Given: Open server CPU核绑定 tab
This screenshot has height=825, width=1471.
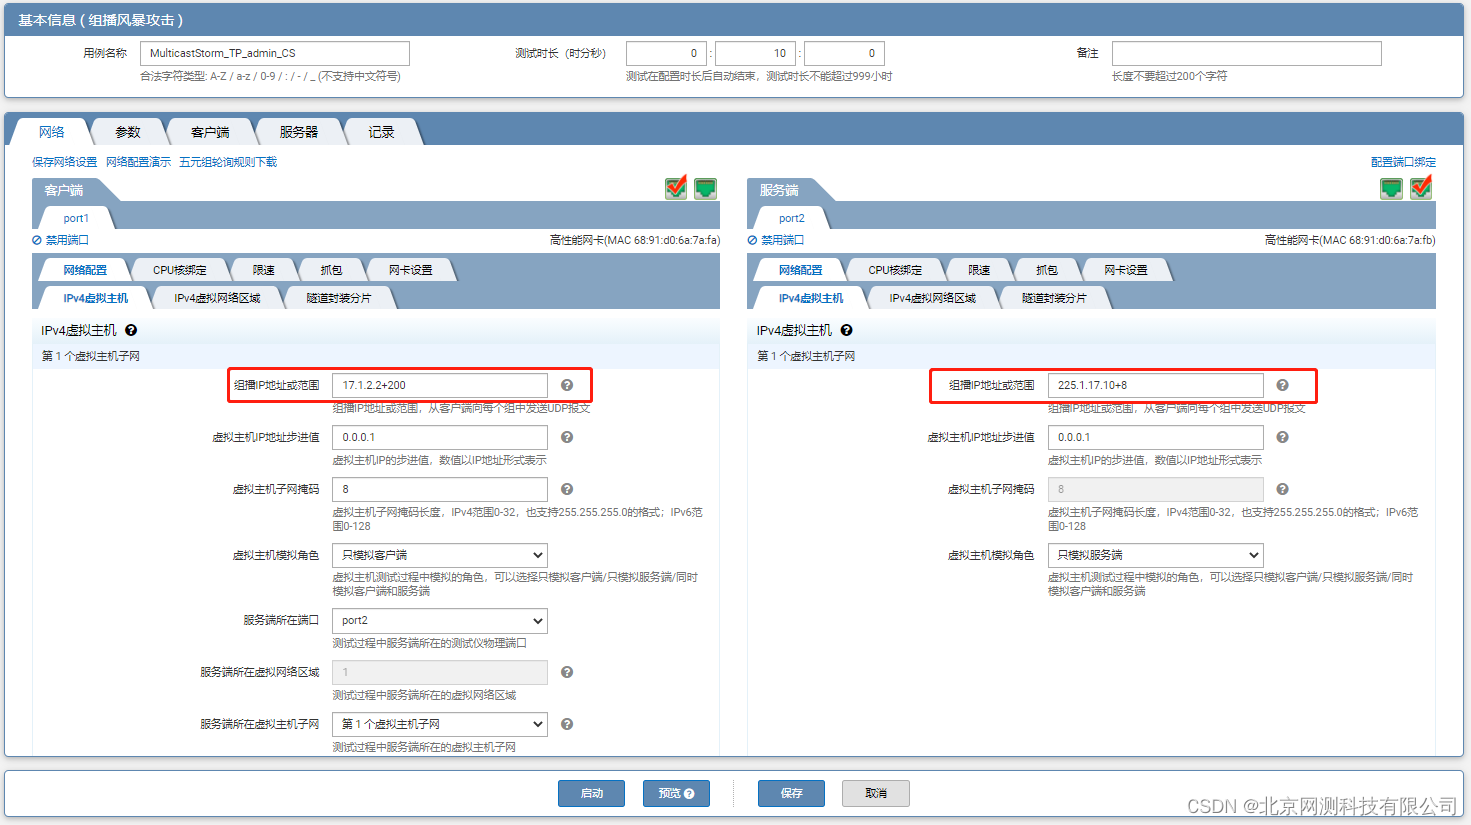Looking at the screenshot, I should coord(895,270).
